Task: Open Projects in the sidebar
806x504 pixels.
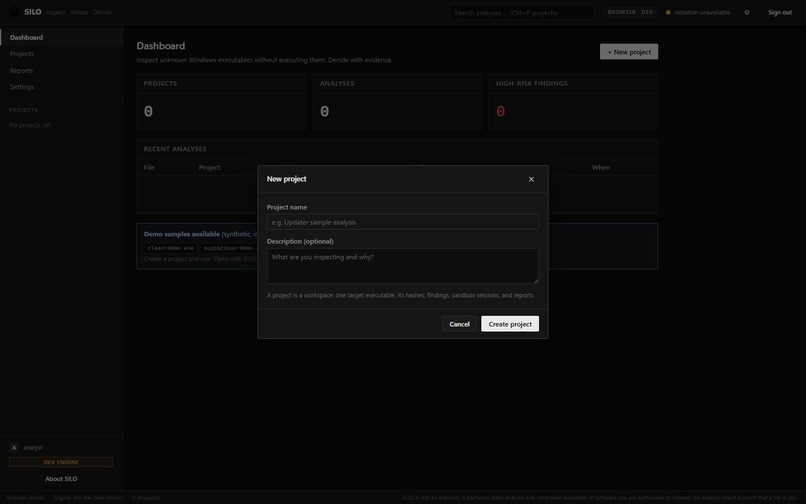Action: tap(62, 53)
